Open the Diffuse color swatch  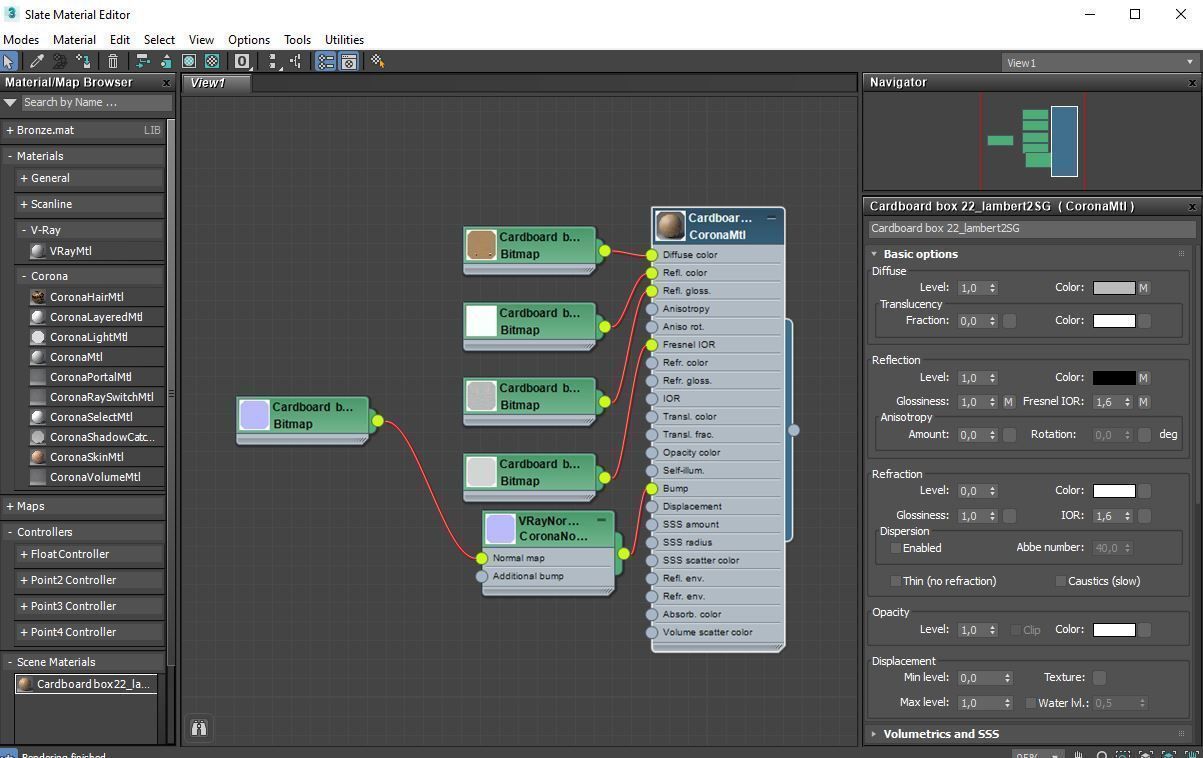point(1113,288)
